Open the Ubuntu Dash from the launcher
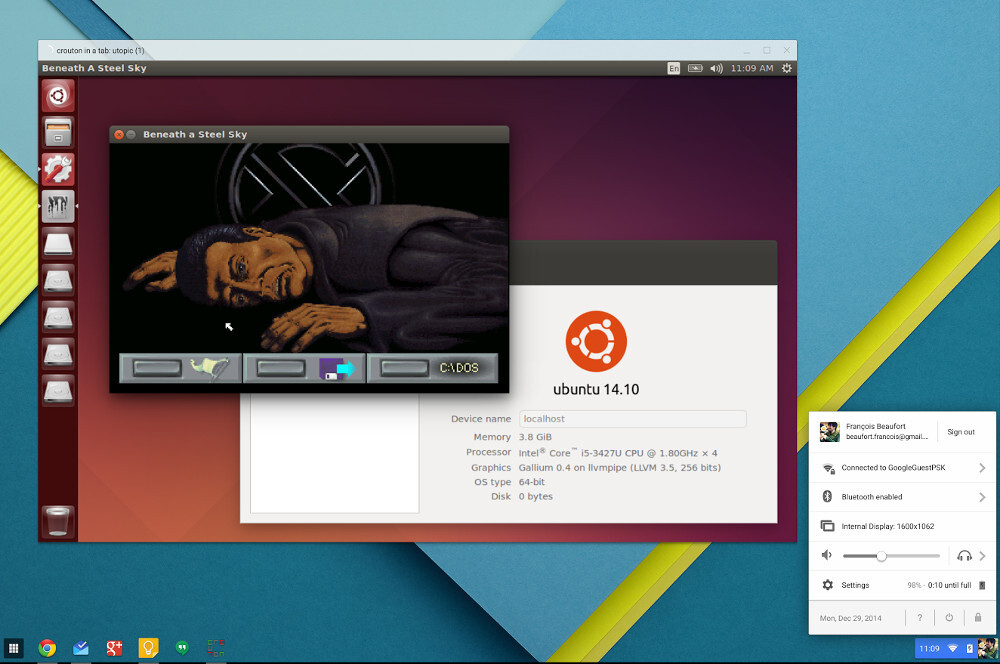The height and width of the screenshot is (664, 1000). 58,95
